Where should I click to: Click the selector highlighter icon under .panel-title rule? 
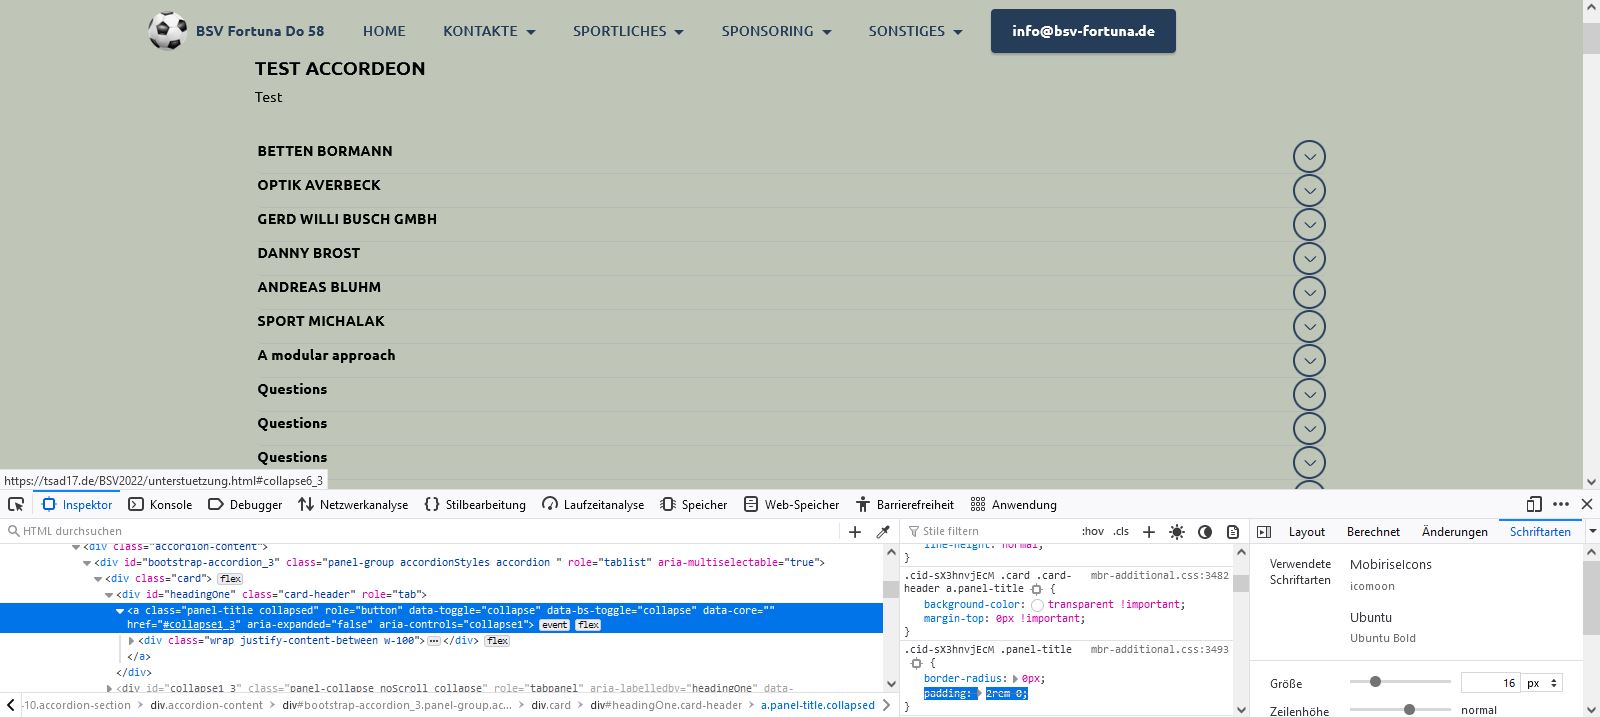point(916,663)
